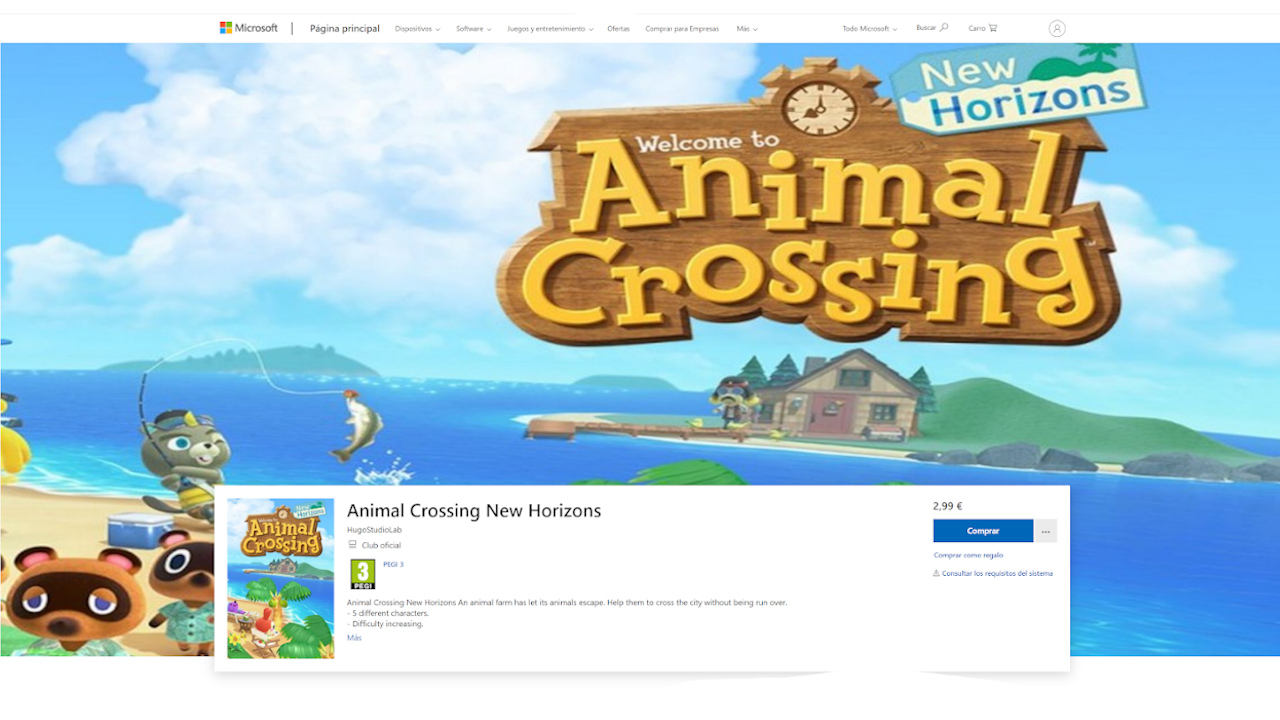1280x720 pixels.
Task: Expand the Dispositivos dropdown
Action: pos(416,29)
